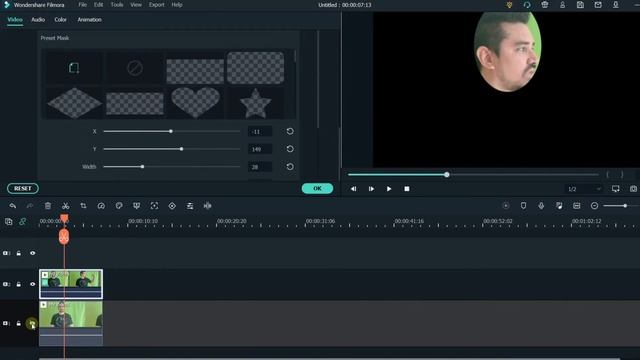Switch to the Audio tab

[x=38, y=20]
